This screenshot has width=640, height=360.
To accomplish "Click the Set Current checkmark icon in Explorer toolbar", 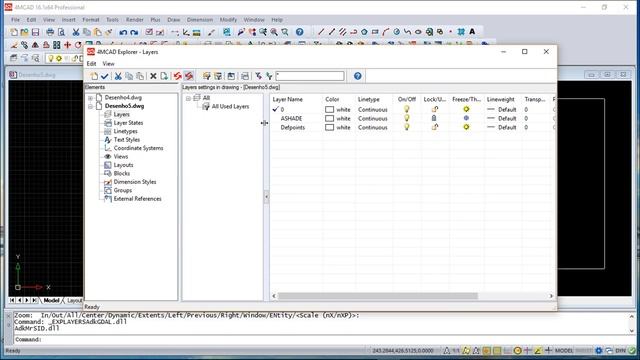I will [x=104, y=76].
